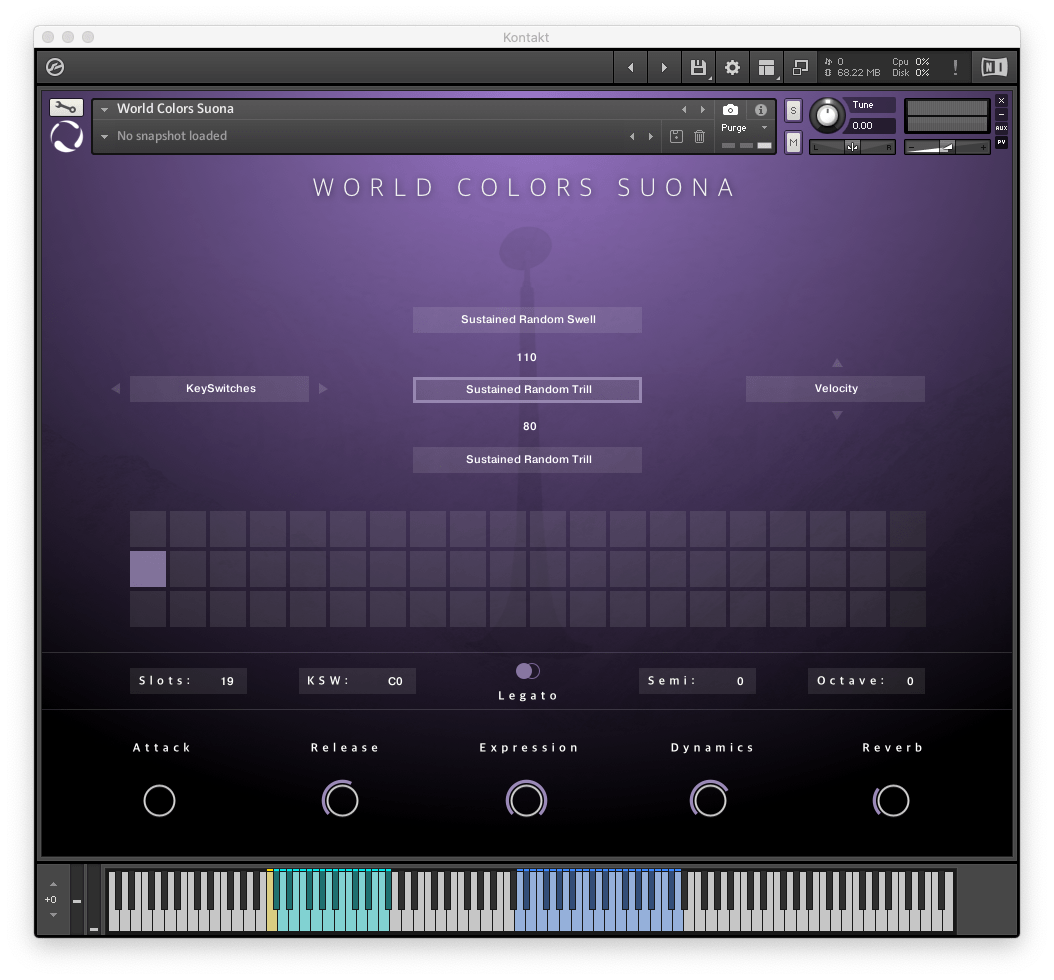Solo the instrument with the S button
The image size is (1054, 980).
pyautogui.click(x=793, y=110)
